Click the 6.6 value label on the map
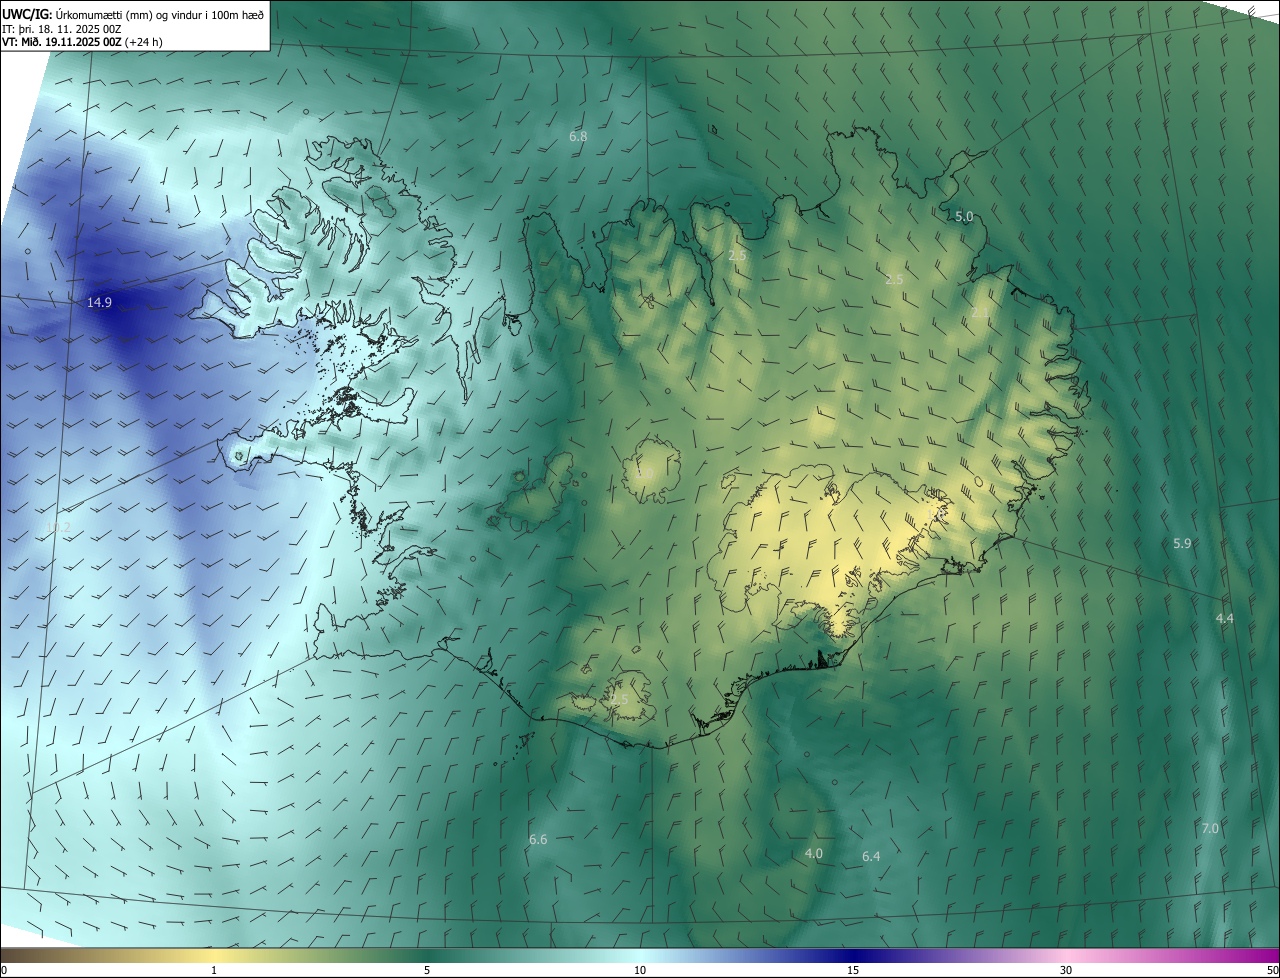 [x=538, y=839]
